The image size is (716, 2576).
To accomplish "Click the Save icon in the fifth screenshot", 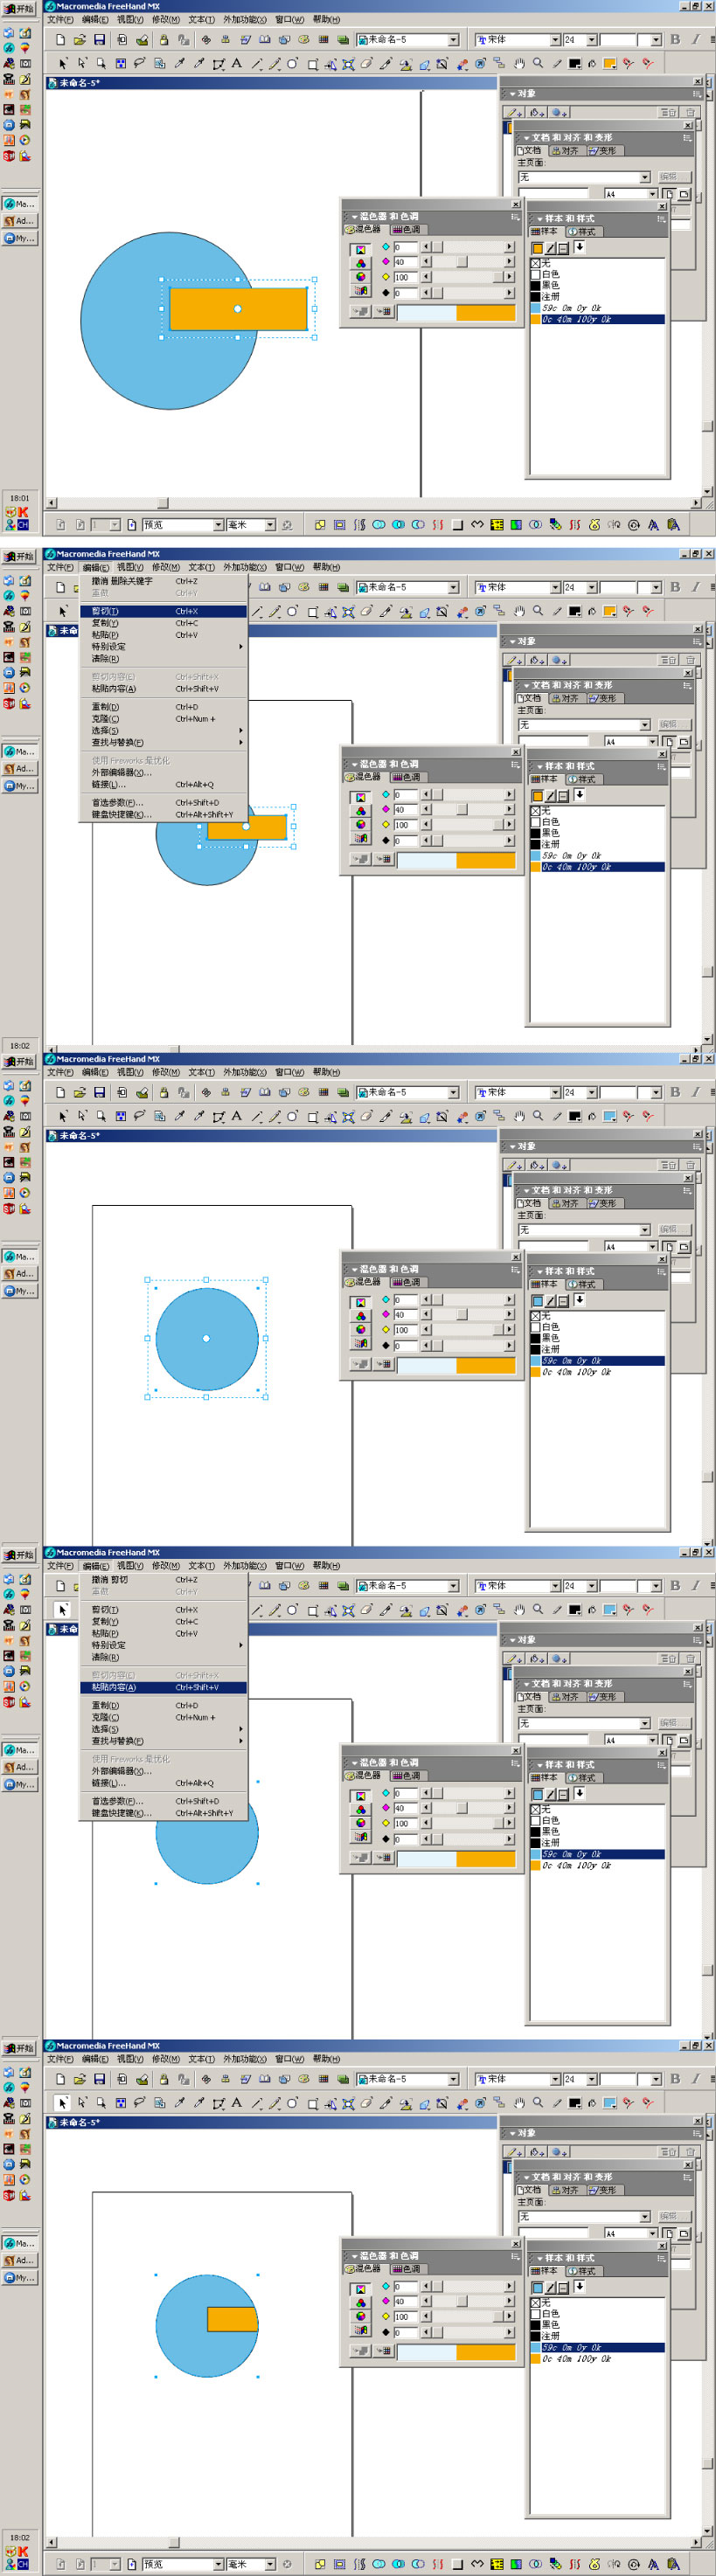I will click(x=99, y=2079).
